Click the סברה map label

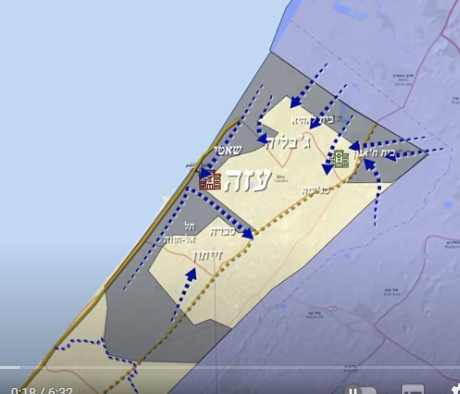click(222, 231)
